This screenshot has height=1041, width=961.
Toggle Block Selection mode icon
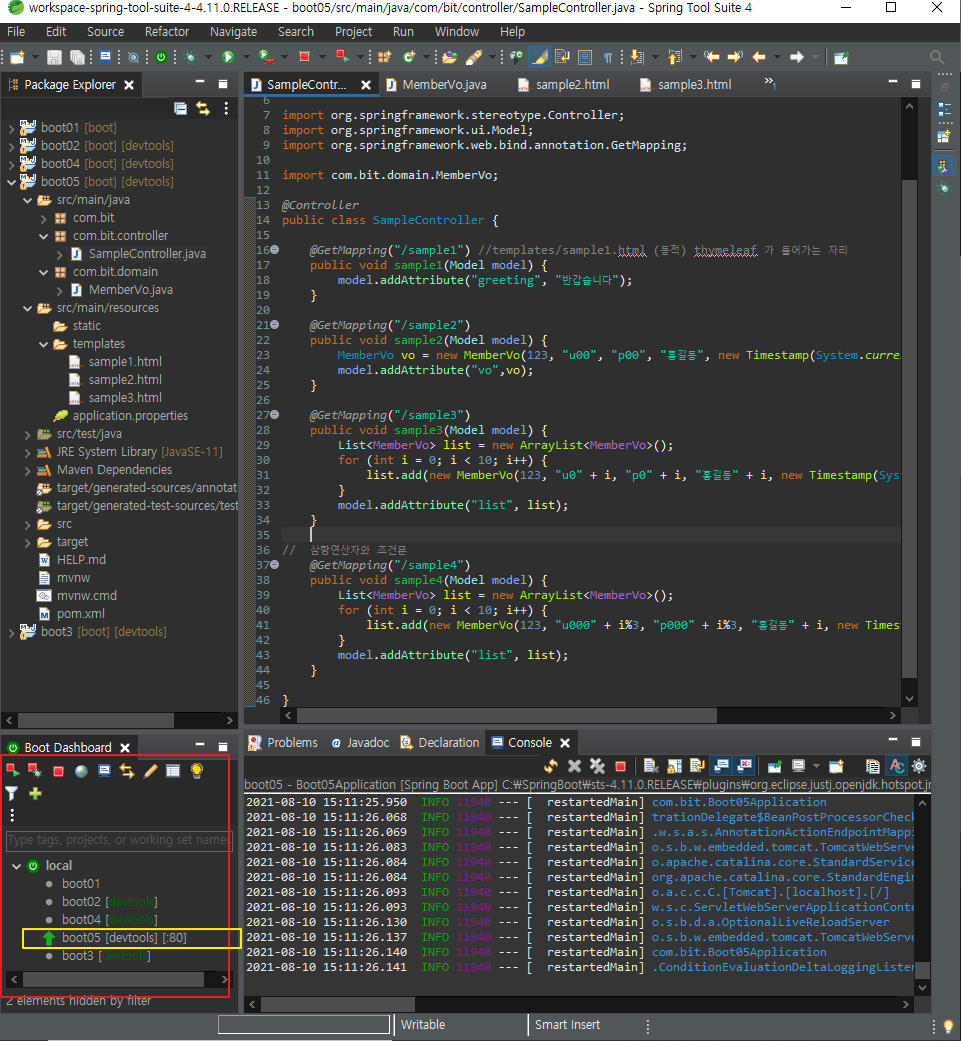pos(585,58)
